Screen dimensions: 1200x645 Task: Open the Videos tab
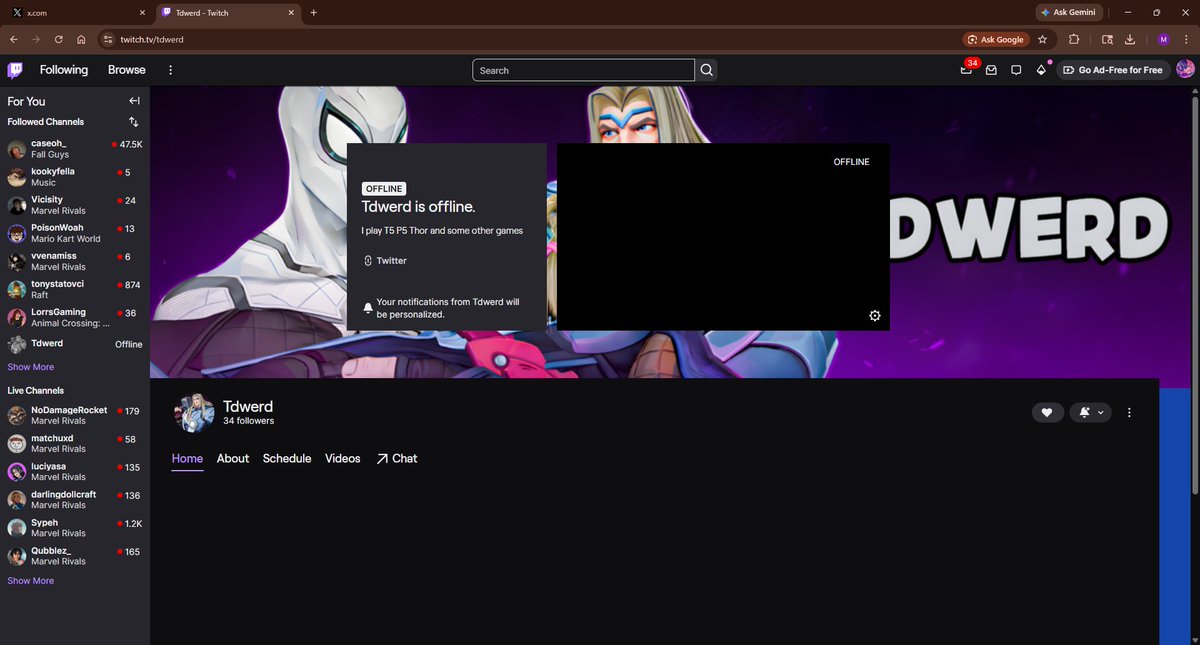tap(343, 458)
